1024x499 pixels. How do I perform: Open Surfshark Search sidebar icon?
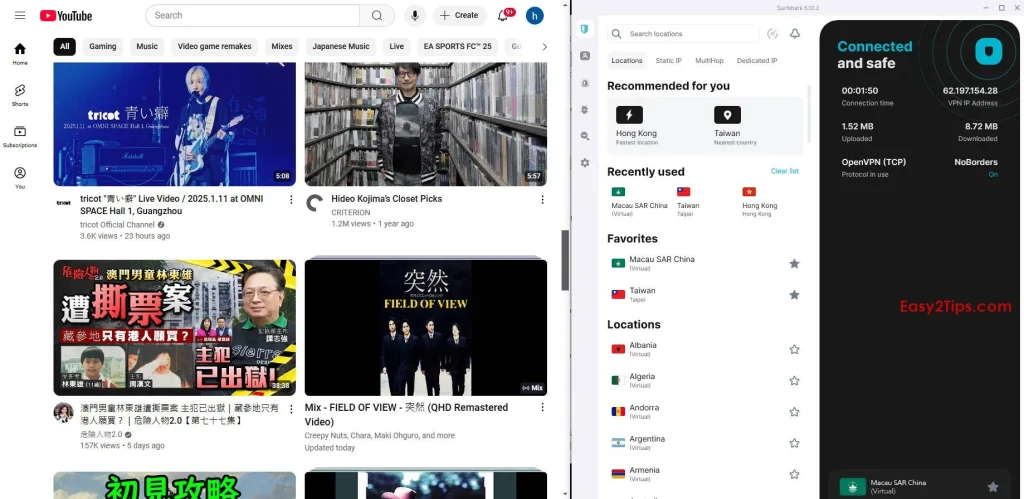[584, 137]
